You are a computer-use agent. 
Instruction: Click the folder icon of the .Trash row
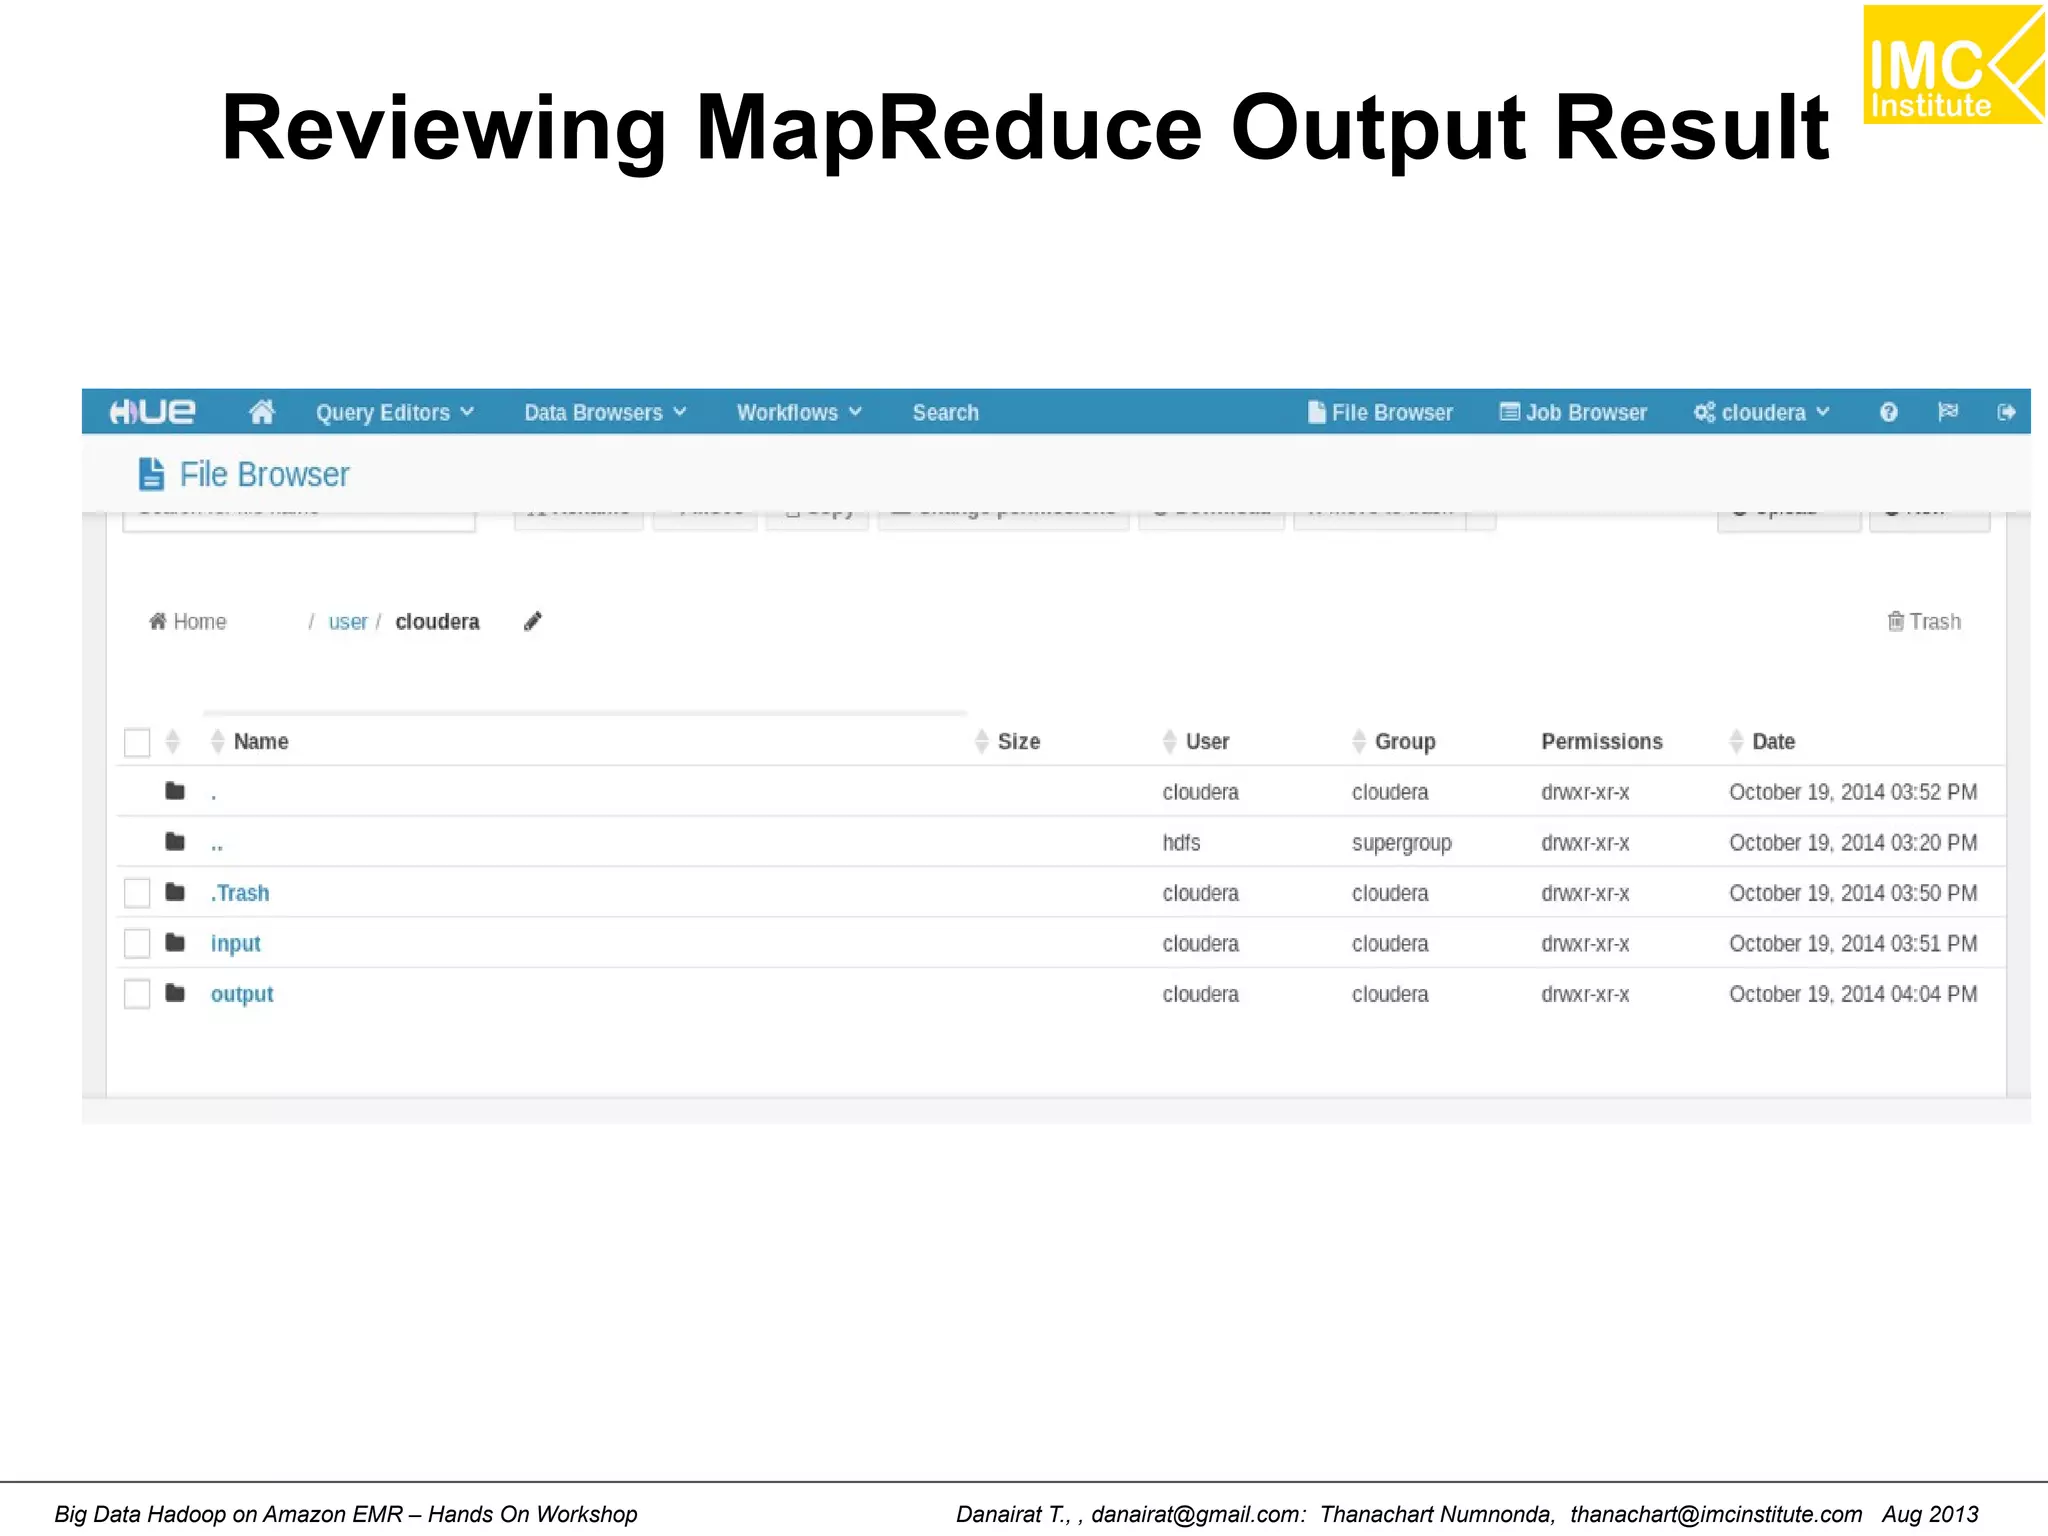click(175, 892)
